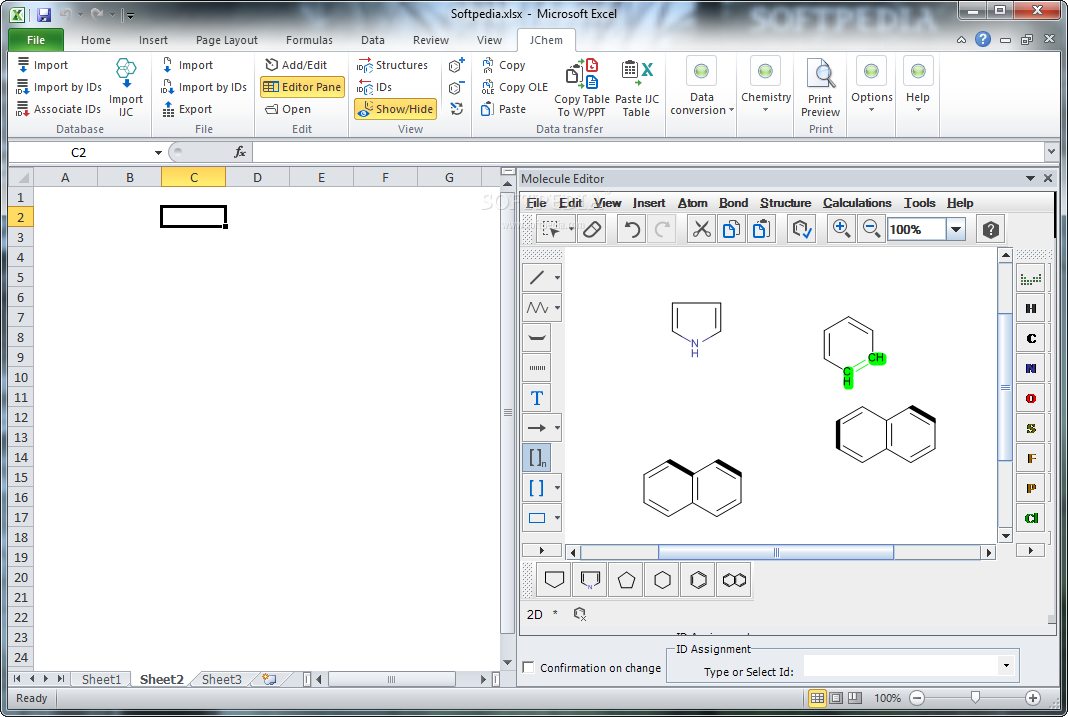1068x717 pixels.
Task: Open the Molecule Editor help icon
Action: pos(990,229)
